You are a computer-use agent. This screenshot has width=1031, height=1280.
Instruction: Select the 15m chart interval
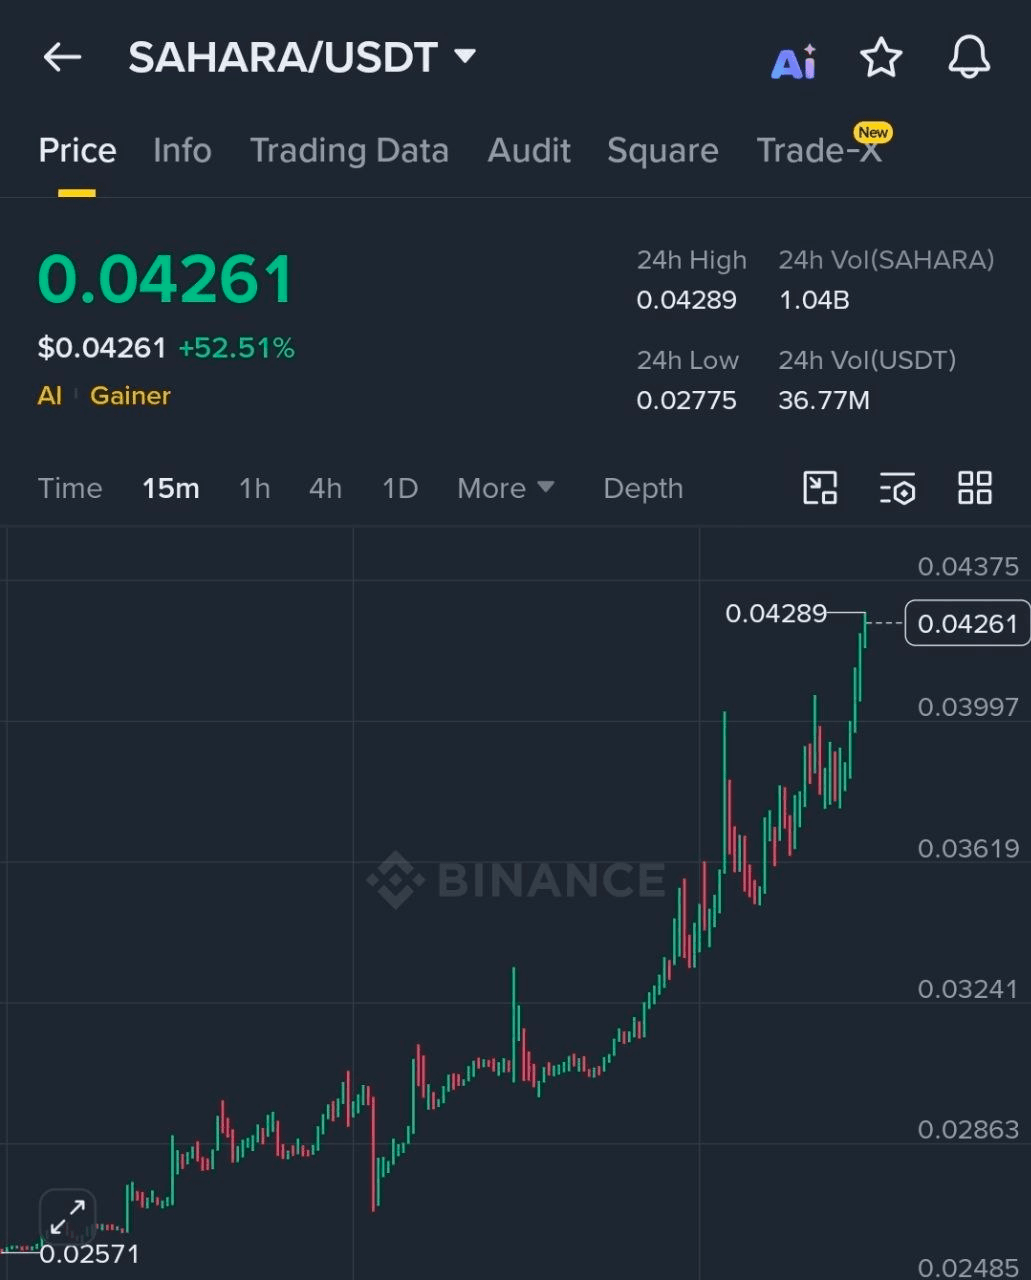[171, 488]
